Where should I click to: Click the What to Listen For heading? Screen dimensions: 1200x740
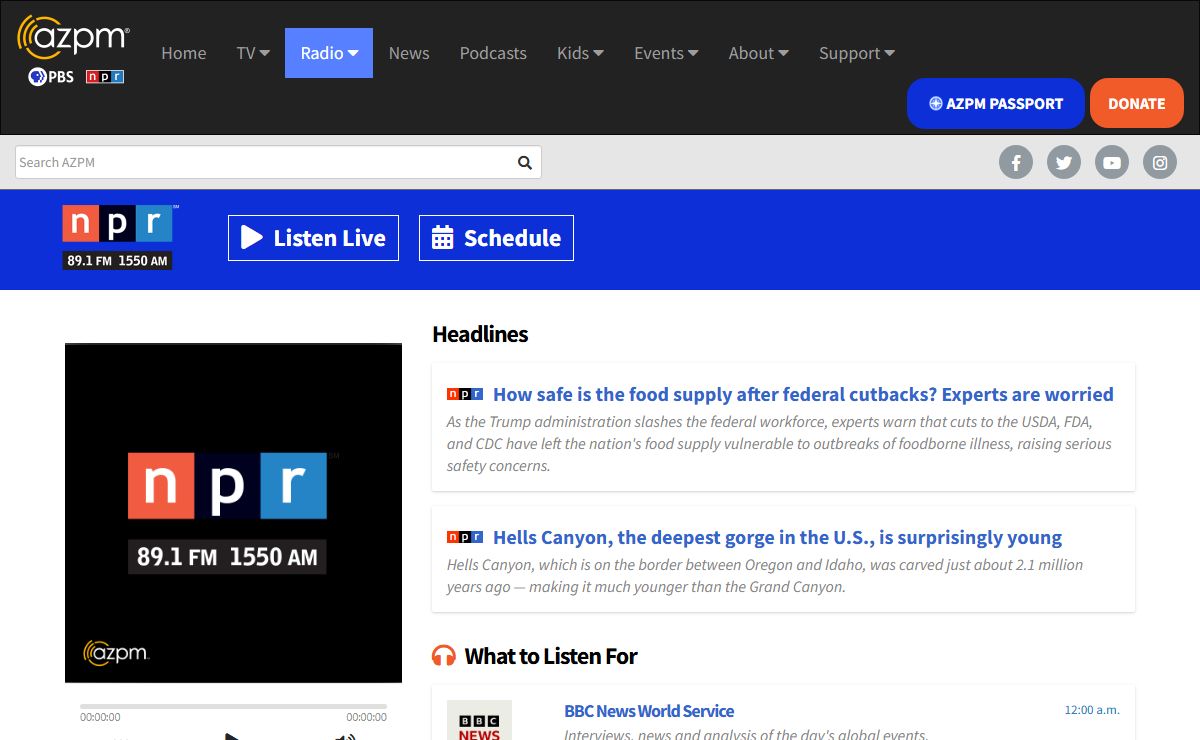551,656
